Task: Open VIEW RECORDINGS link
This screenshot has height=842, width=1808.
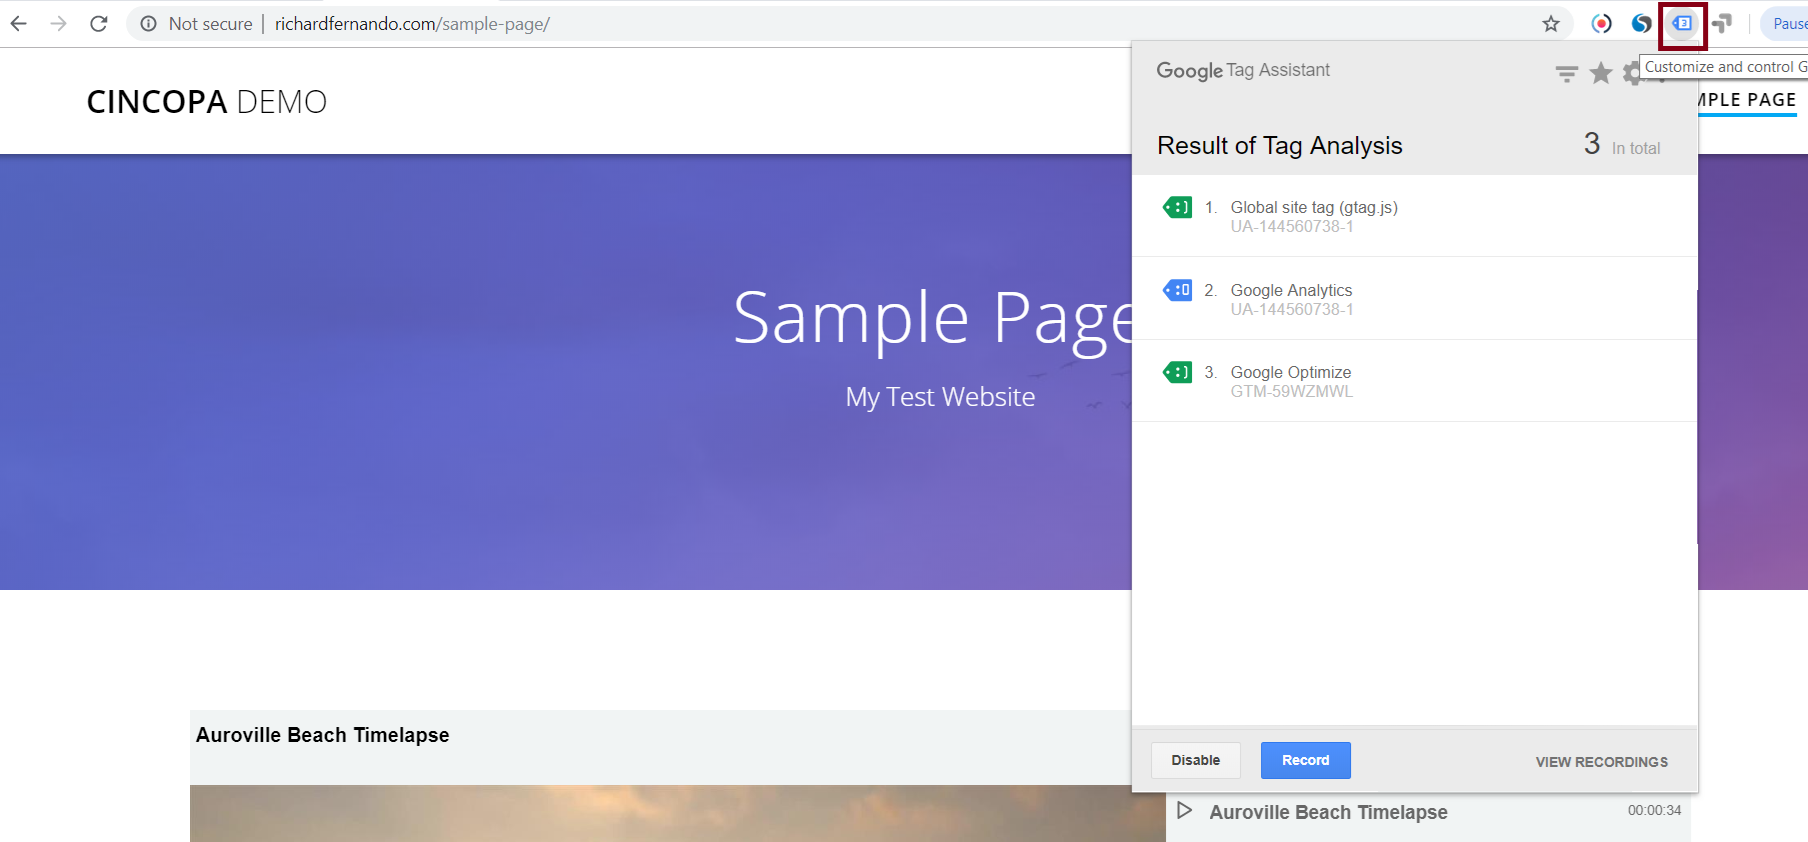Action: (1601, 762)
